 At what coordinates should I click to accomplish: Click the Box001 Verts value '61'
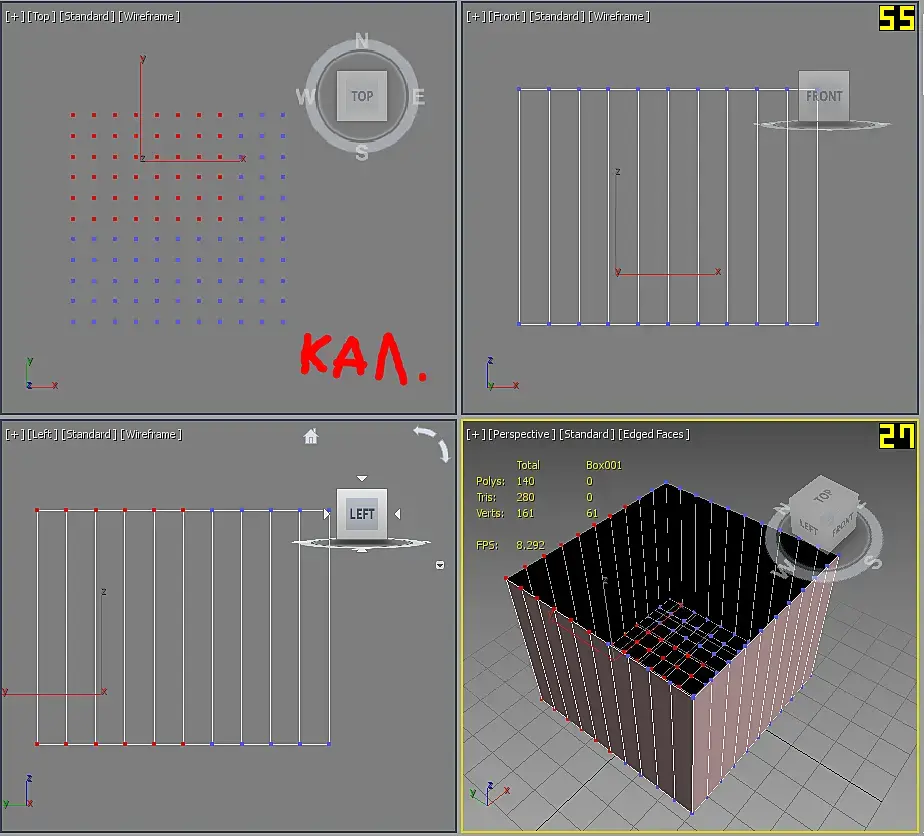click(x=592, y=513)
